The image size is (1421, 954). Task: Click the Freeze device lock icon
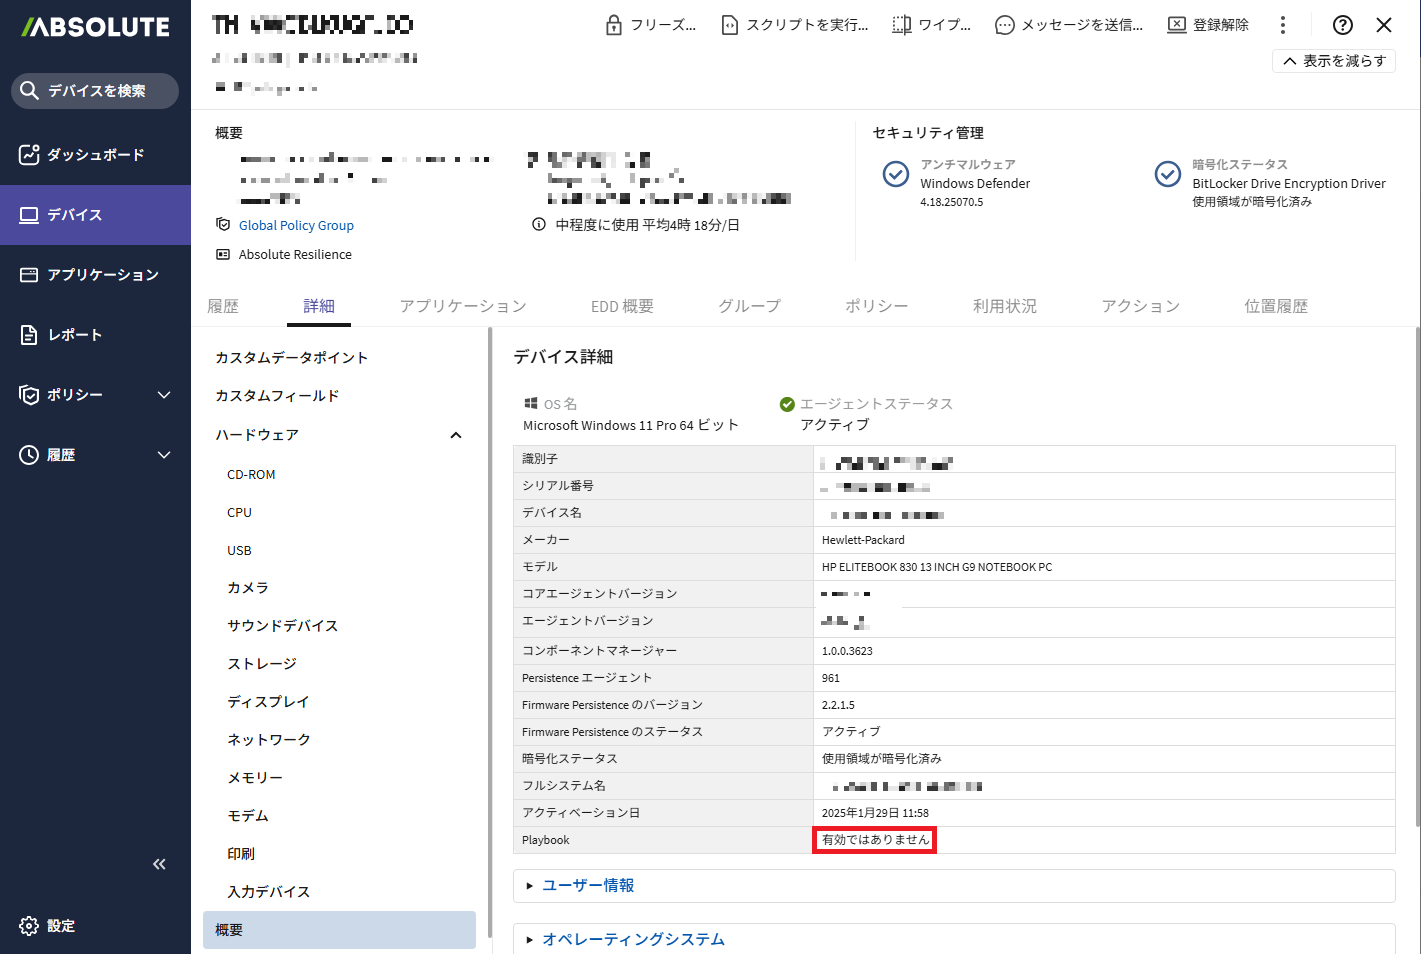pyautogui.click(x=614, y=25)
